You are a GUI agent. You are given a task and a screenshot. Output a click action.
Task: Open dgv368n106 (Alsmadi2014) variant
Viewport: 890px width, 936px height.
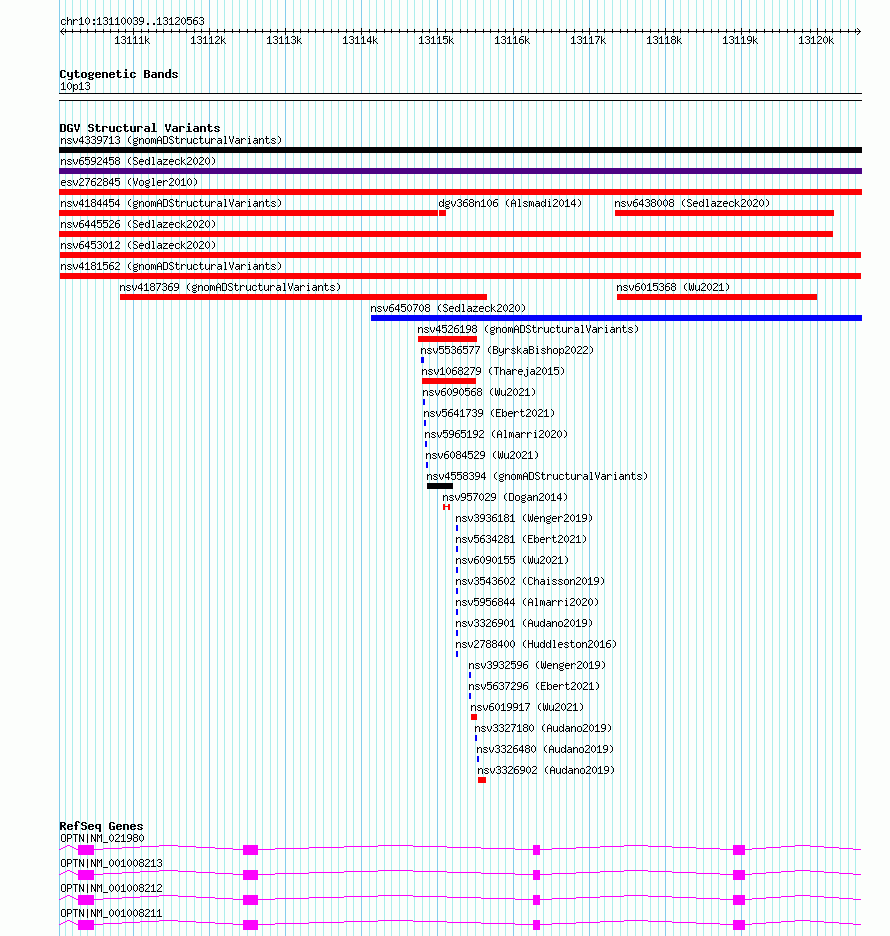pyautogui.click(x=510, y=203)
